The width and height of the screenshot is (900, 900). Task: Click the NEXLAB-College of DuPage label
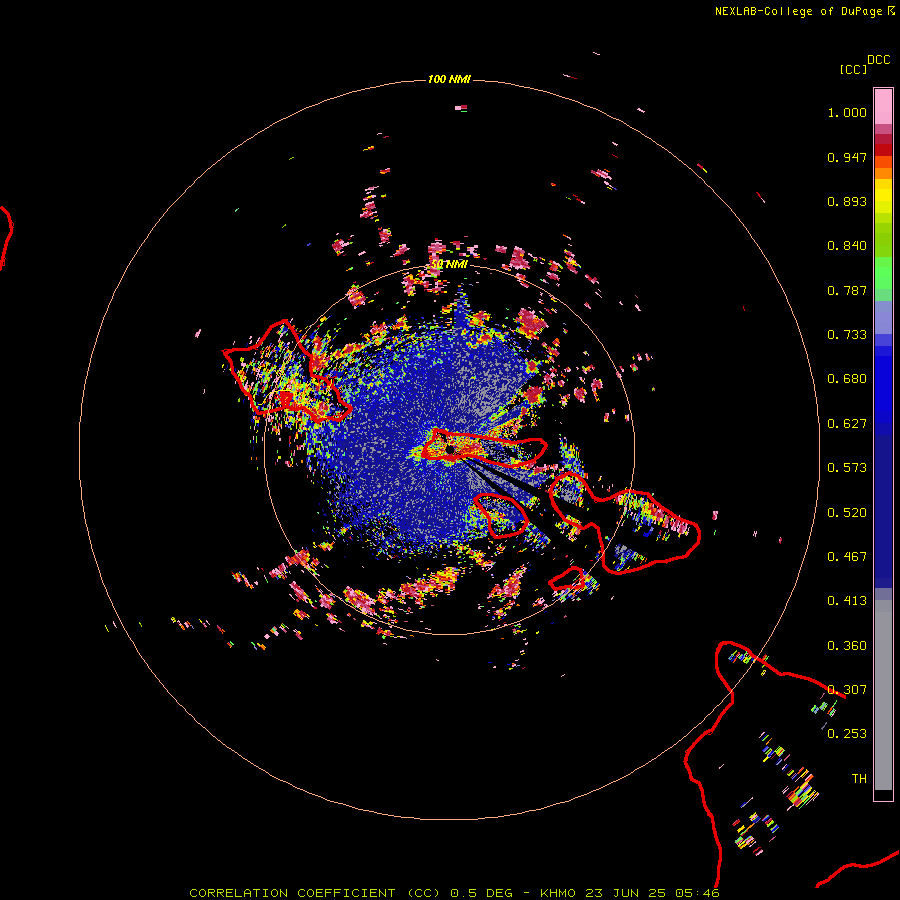tap(798, 11)
